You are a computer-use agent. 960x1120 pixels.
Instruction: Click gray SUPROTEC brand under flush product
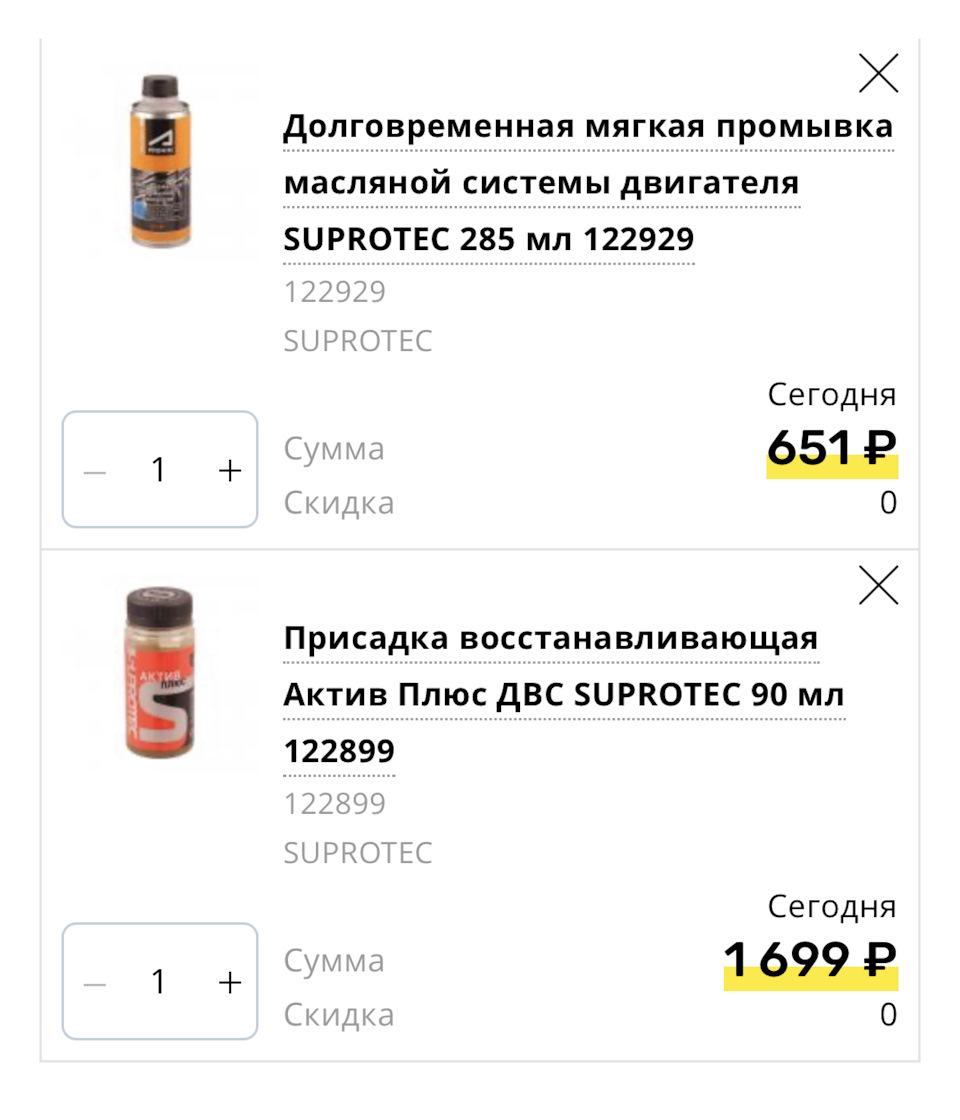click(x=357, y=341)
